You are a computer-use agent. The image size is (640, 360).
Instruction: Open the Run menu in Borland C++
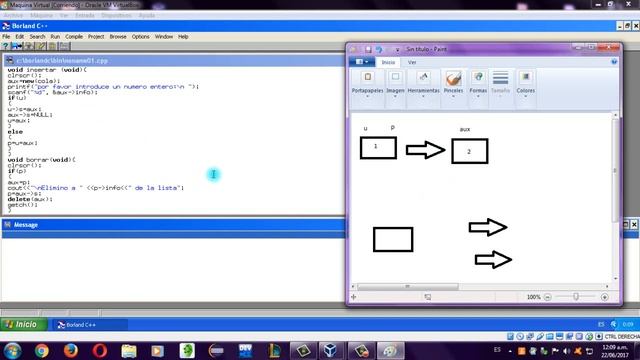click(x=55, y=37)
